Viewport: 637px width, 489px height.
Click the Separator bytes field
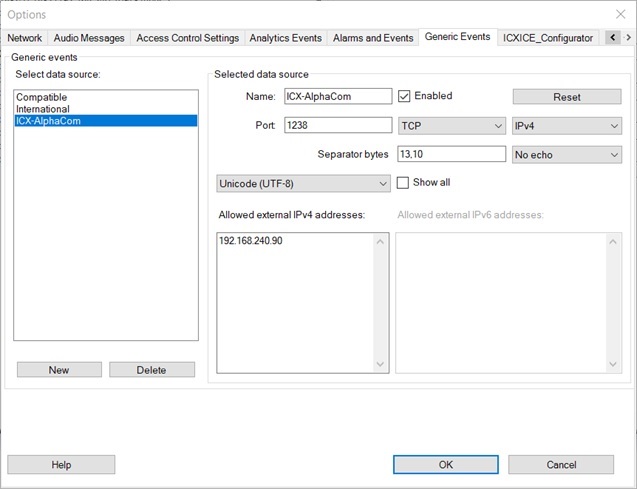pyautogui.click(x=450, y=155)
